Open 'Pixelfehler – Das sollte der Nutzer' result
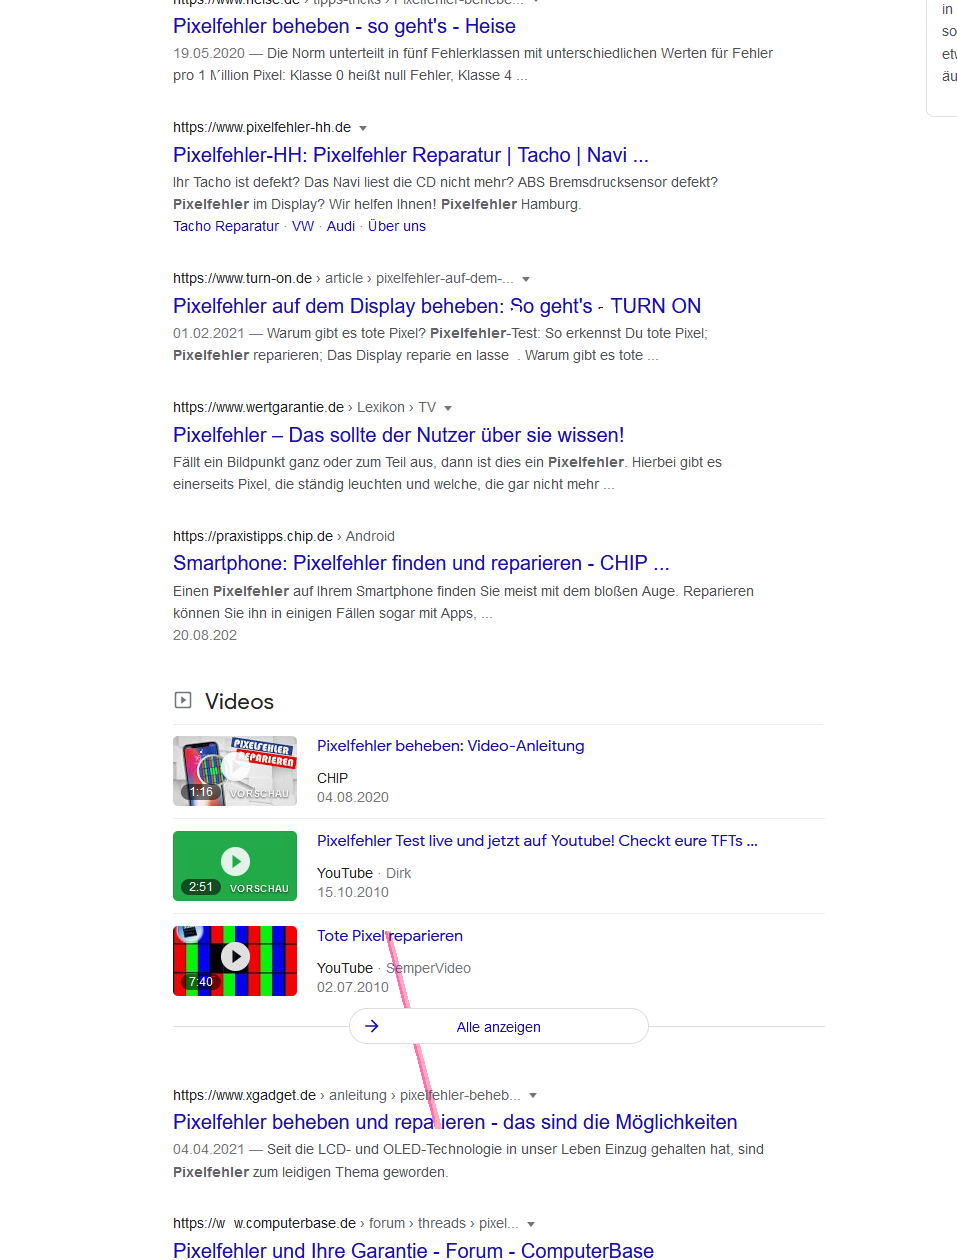The image size is (957, 1260). point(398,435)
